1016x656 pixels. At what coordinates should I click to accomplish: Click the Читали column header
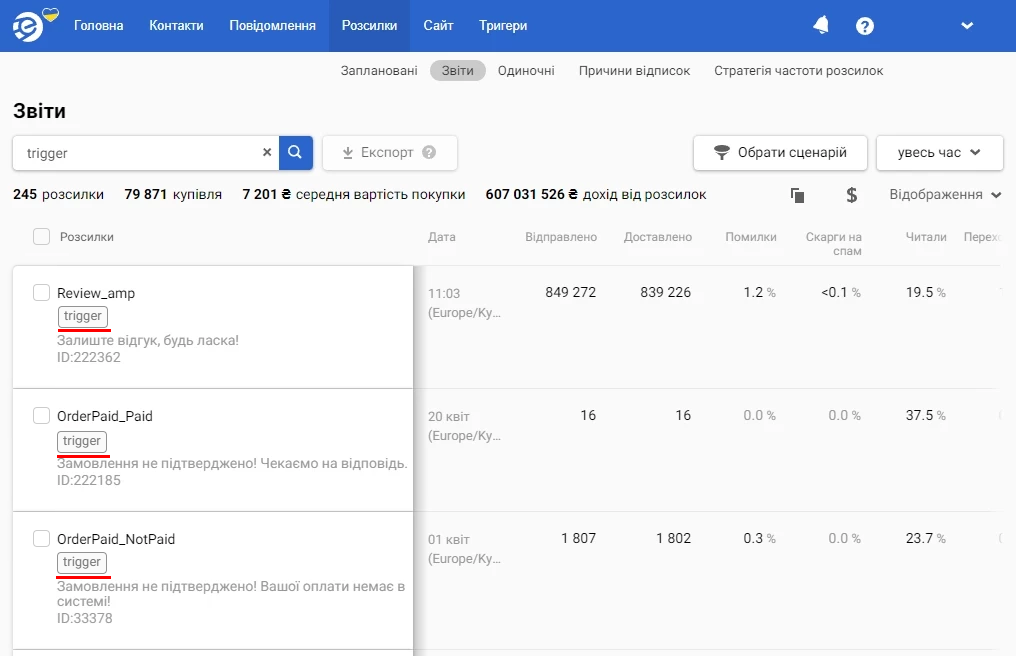click(x=926, y=237)
